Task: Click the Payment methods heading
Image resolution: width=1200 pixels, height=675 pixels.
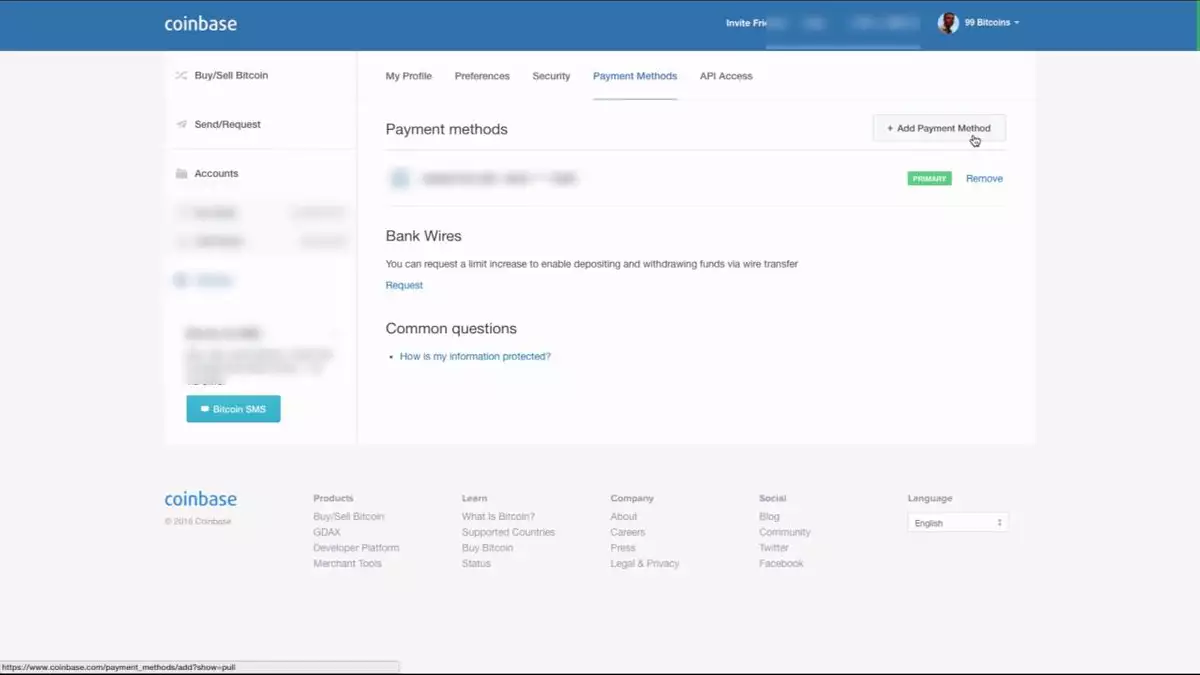Action: pos(446,129)
